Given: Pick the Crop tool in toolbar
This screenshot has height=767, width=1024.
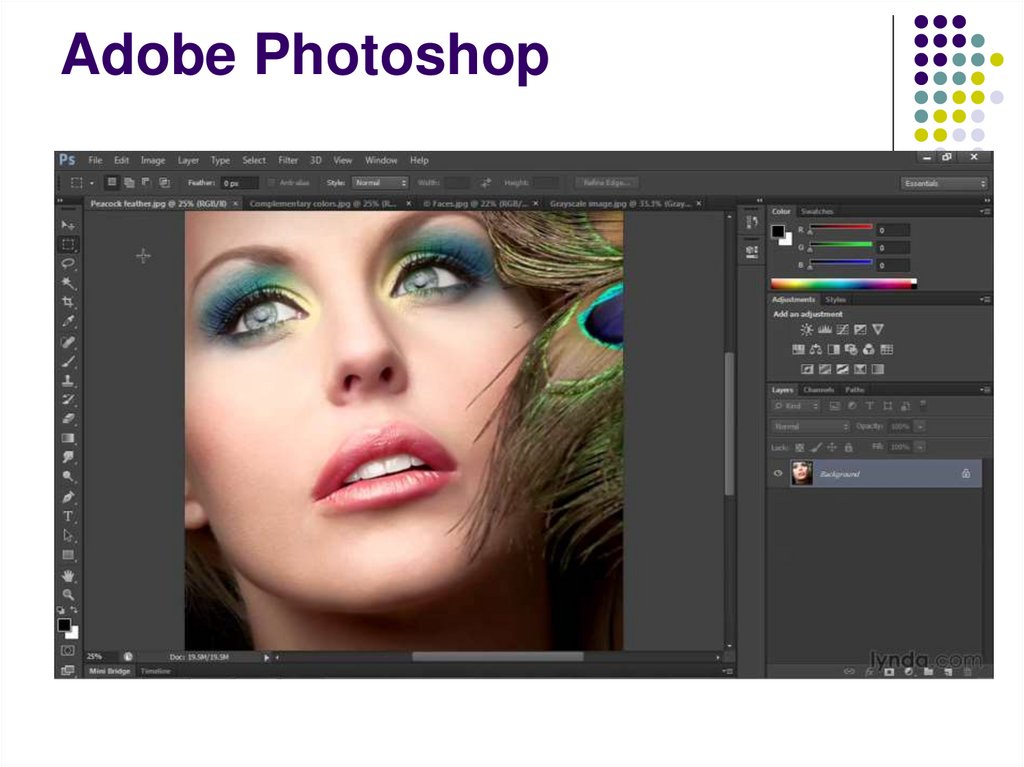Looking at the screenshot, I should coord(68,302).
